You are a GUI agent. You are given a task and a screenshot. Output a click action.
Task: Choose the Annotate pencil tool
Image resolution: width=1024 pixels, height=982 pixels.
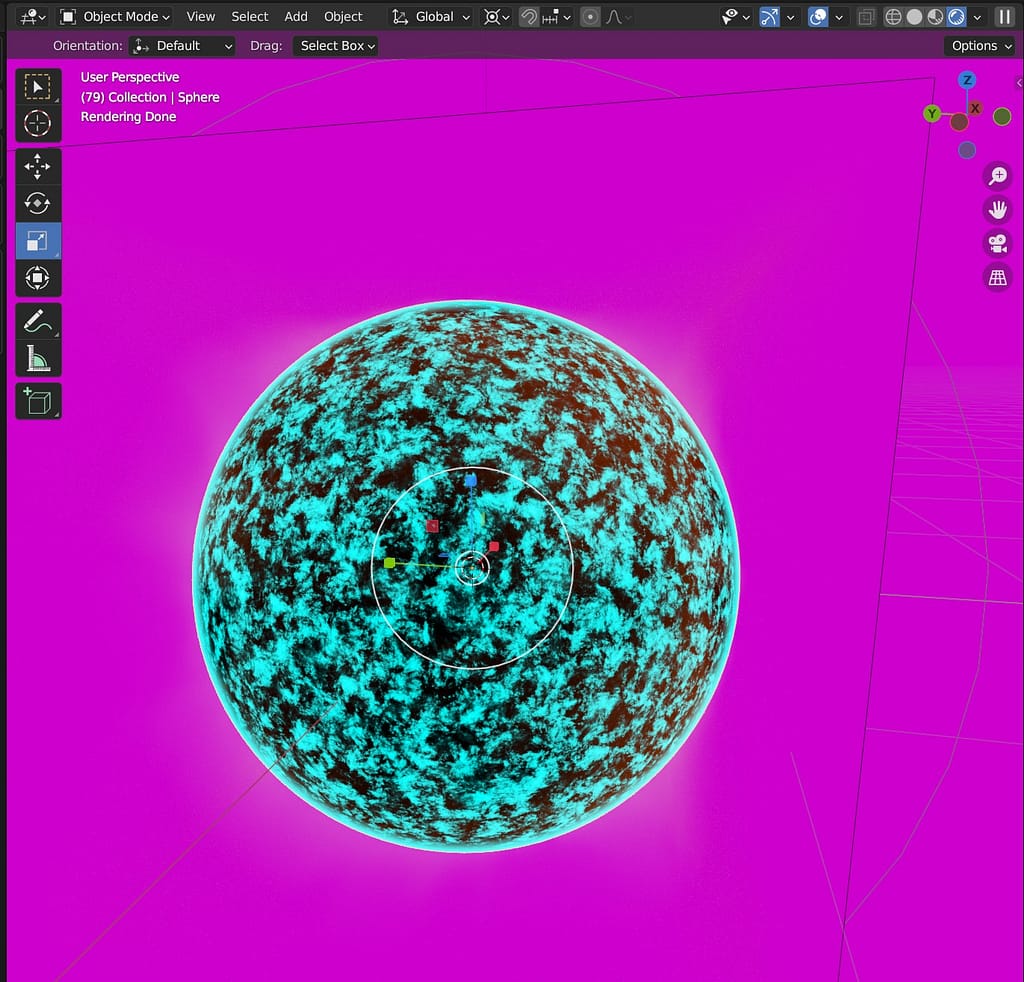coord(37,322)
